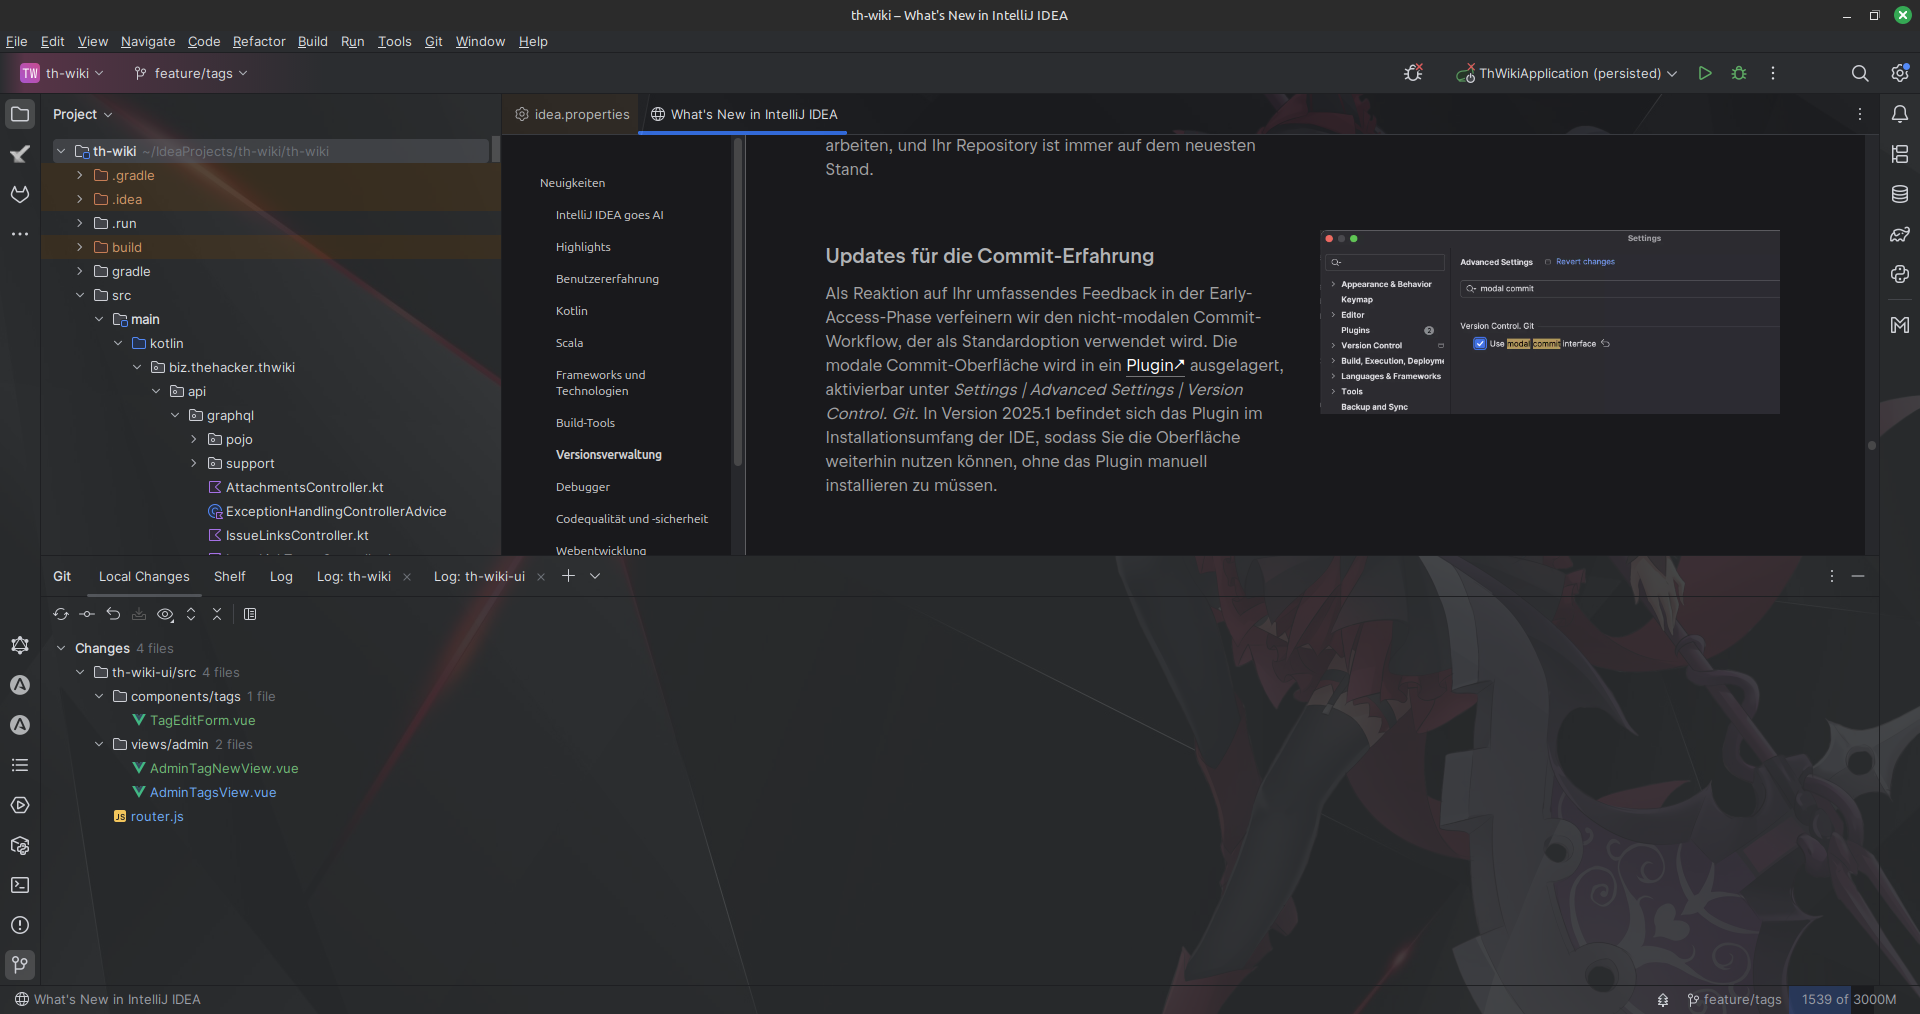The height and width of the screenshot is (1014, 1920).
Task: Open the Navigate menu
Action: point(148,41)
